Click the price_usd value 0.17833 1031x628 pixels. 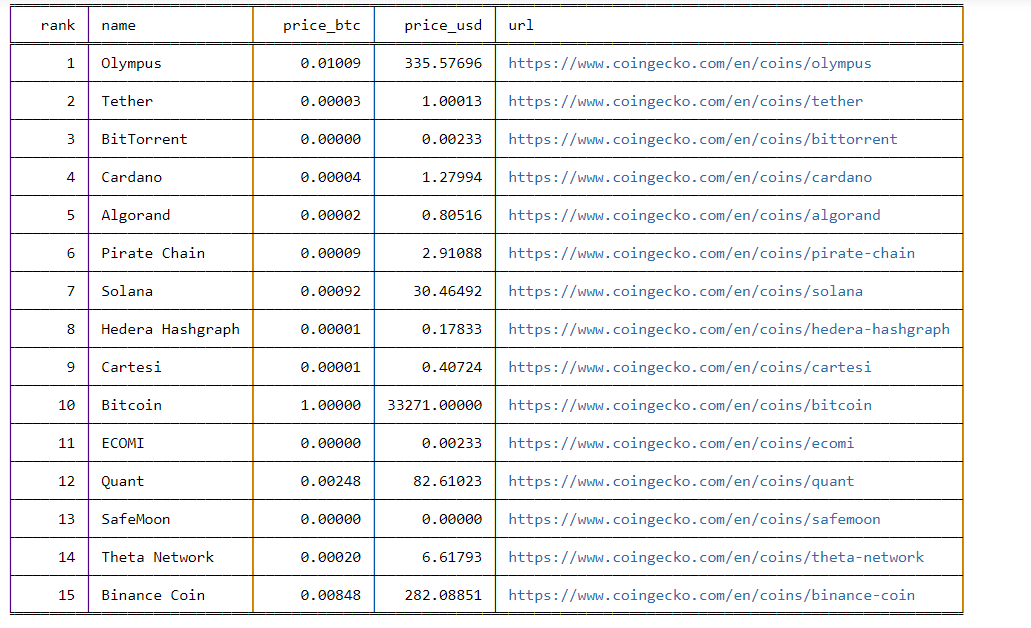click(451, 329)
